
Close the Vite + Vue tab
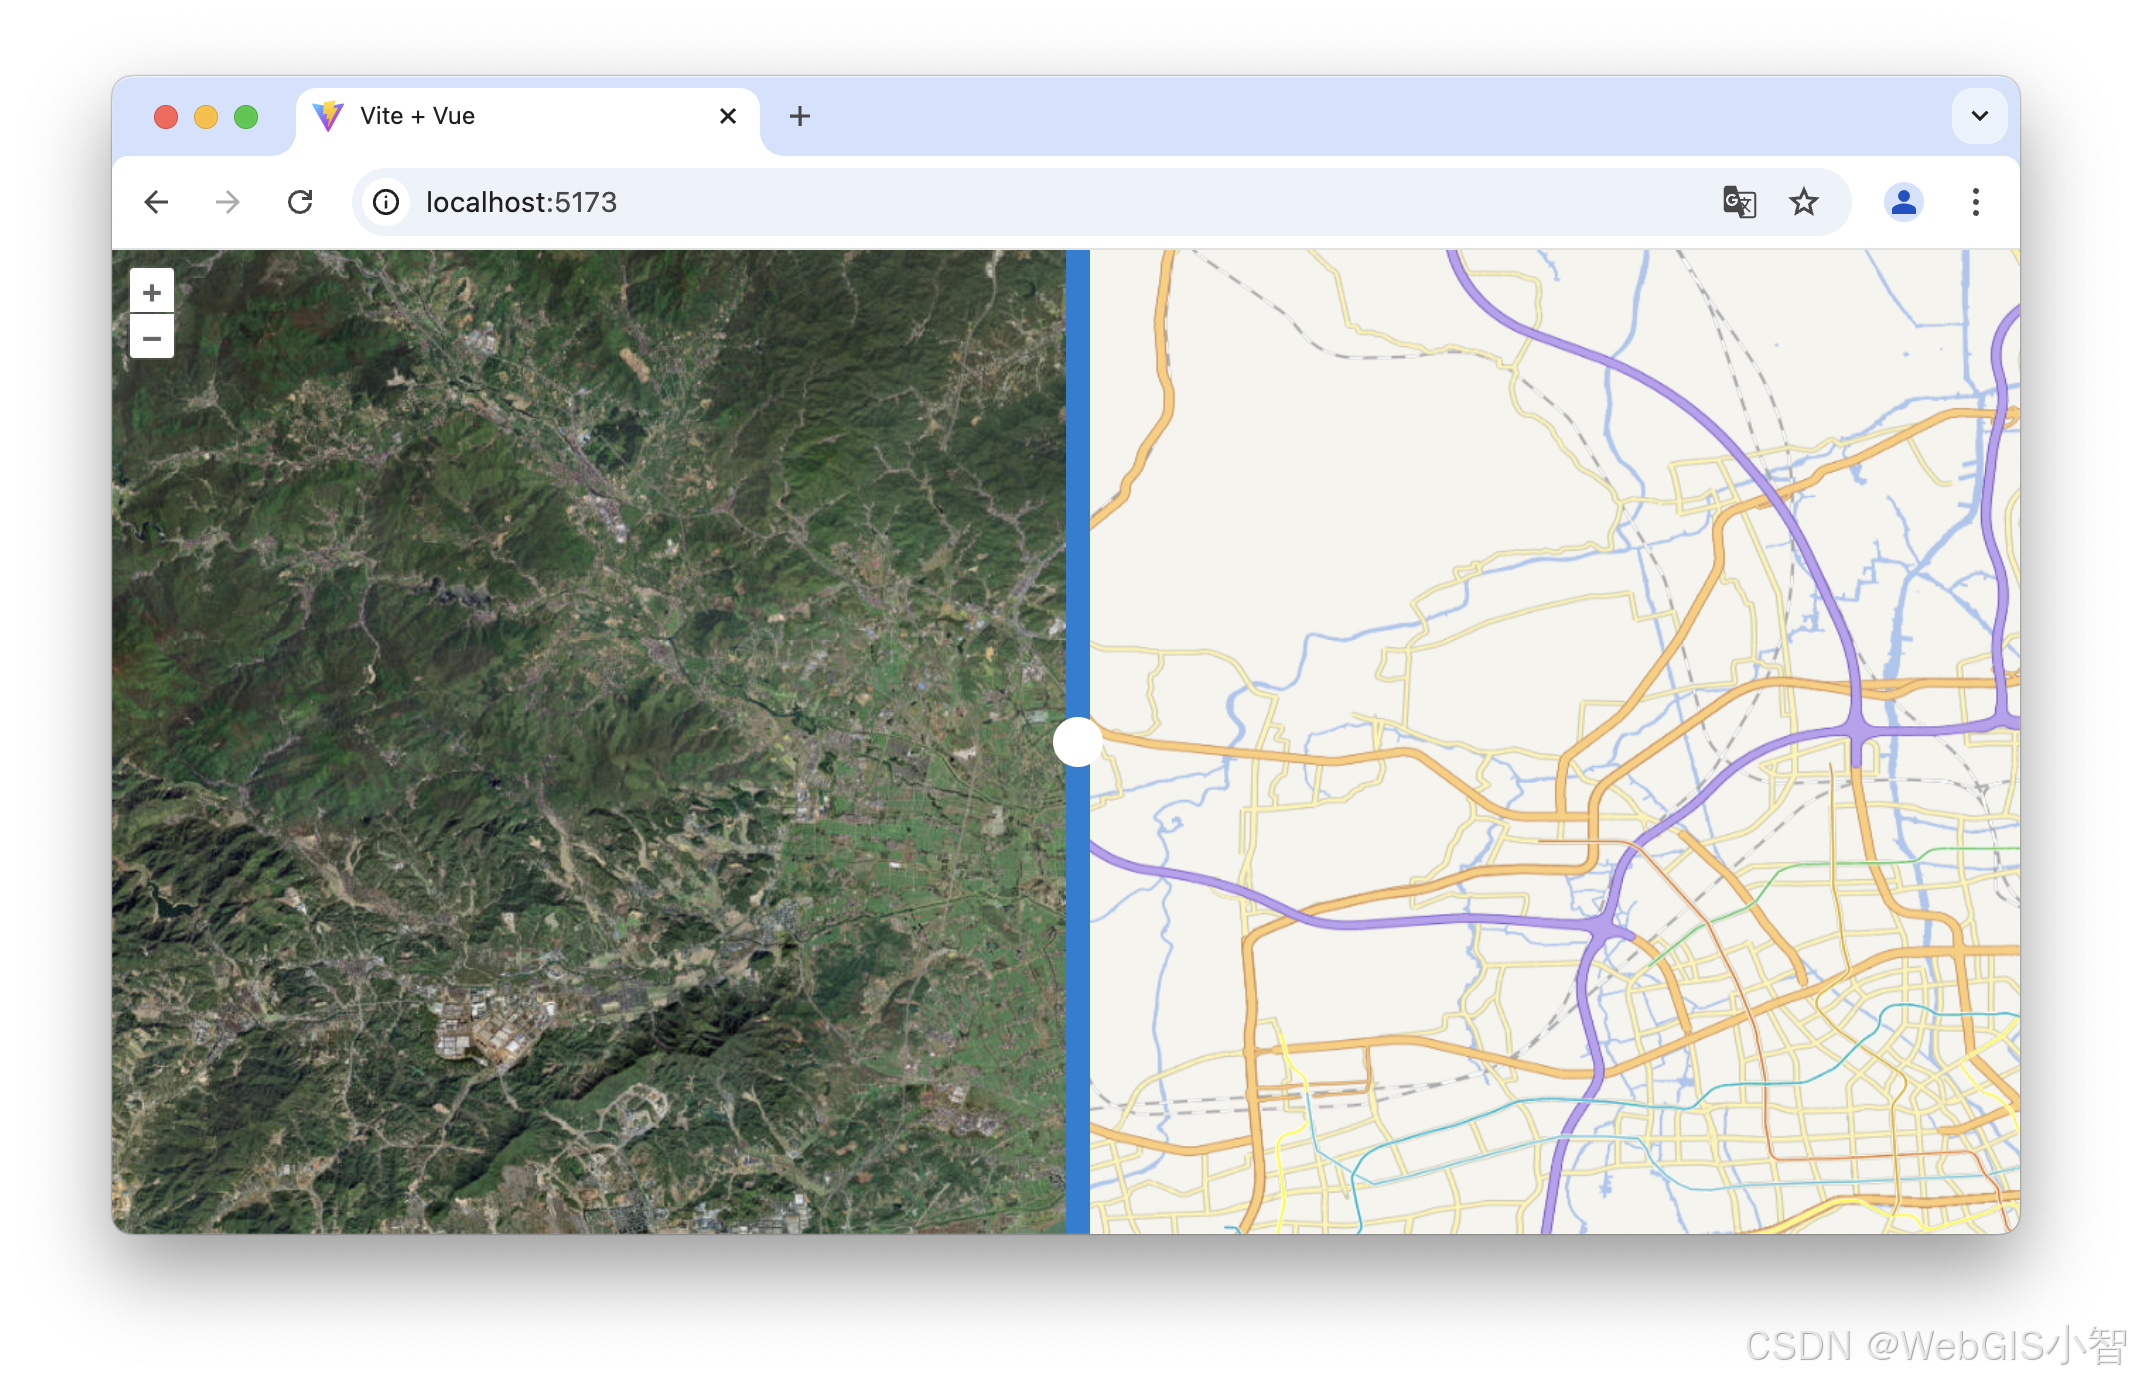pos(728,116)
